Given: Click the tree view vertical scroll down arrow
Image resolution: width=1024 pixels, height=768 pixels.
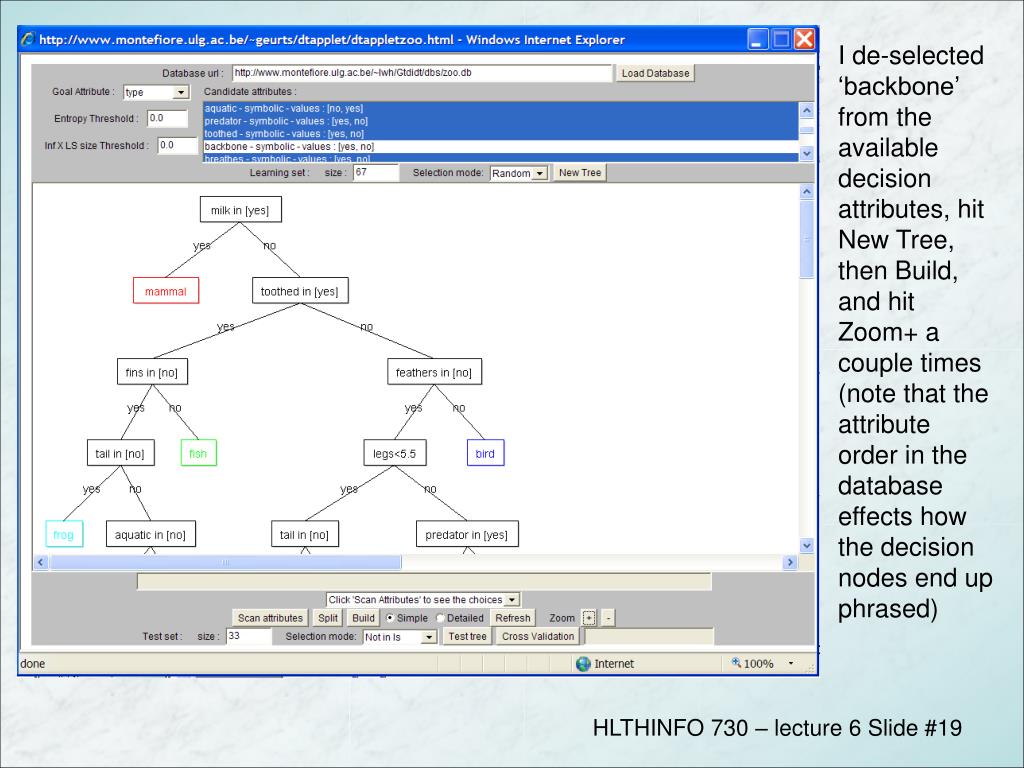Looking at the screenshot, I should pos(807,545).
